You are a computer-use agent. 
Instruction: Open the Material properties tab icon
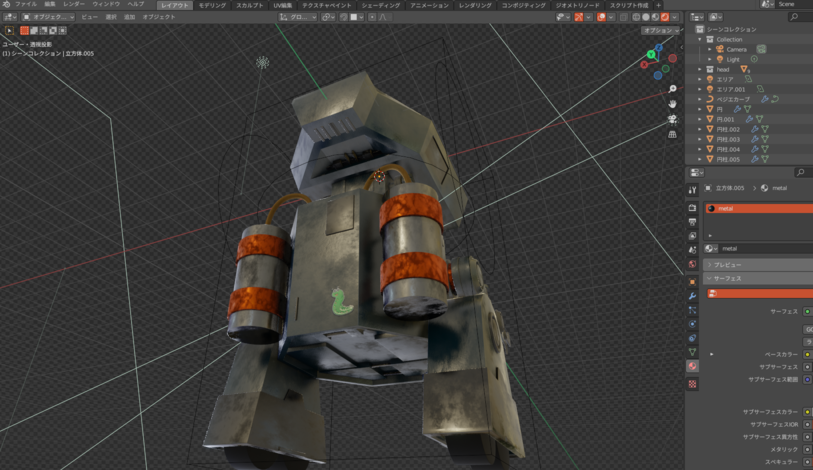click(692, 367)
